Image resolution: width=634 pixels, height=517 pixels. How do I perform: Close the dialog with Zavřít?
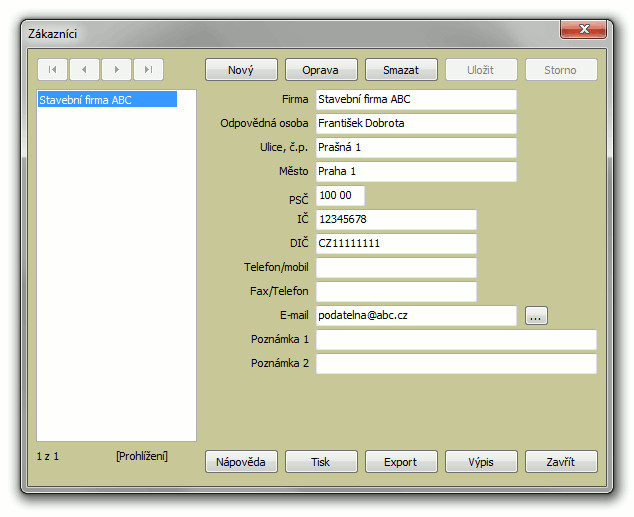click(x=561, y=462)
